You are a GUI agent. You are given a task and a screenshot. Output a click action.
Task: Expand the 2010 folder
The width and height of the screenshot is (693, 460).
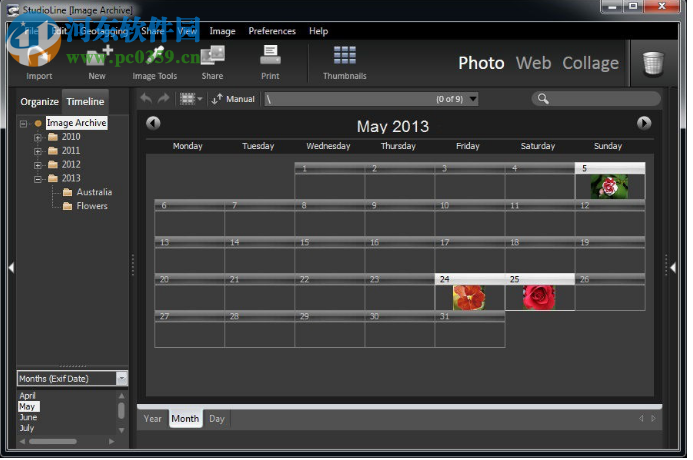point(38,137)
